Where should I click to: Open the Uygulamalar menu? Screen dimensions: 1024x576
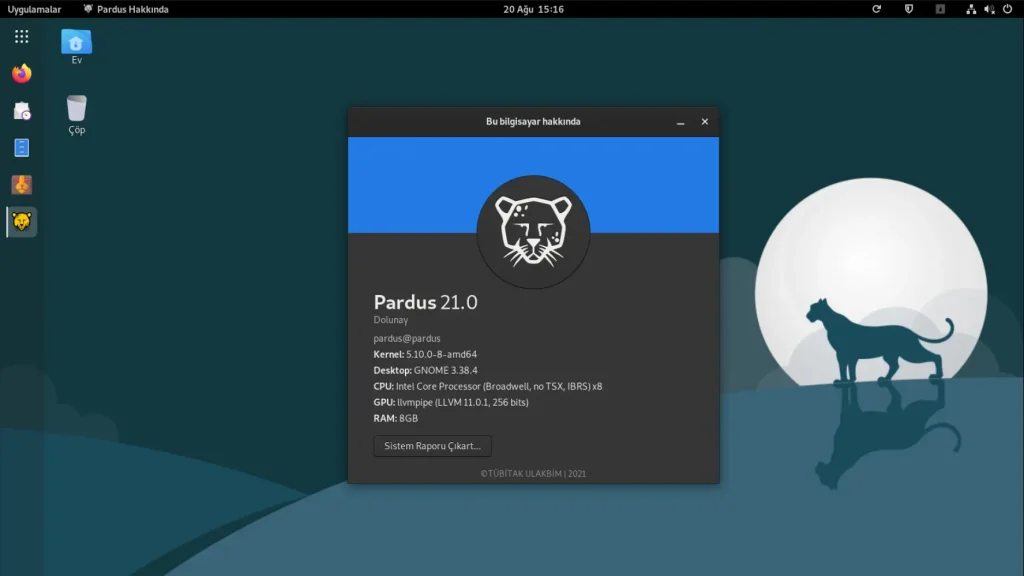point(34,9)
